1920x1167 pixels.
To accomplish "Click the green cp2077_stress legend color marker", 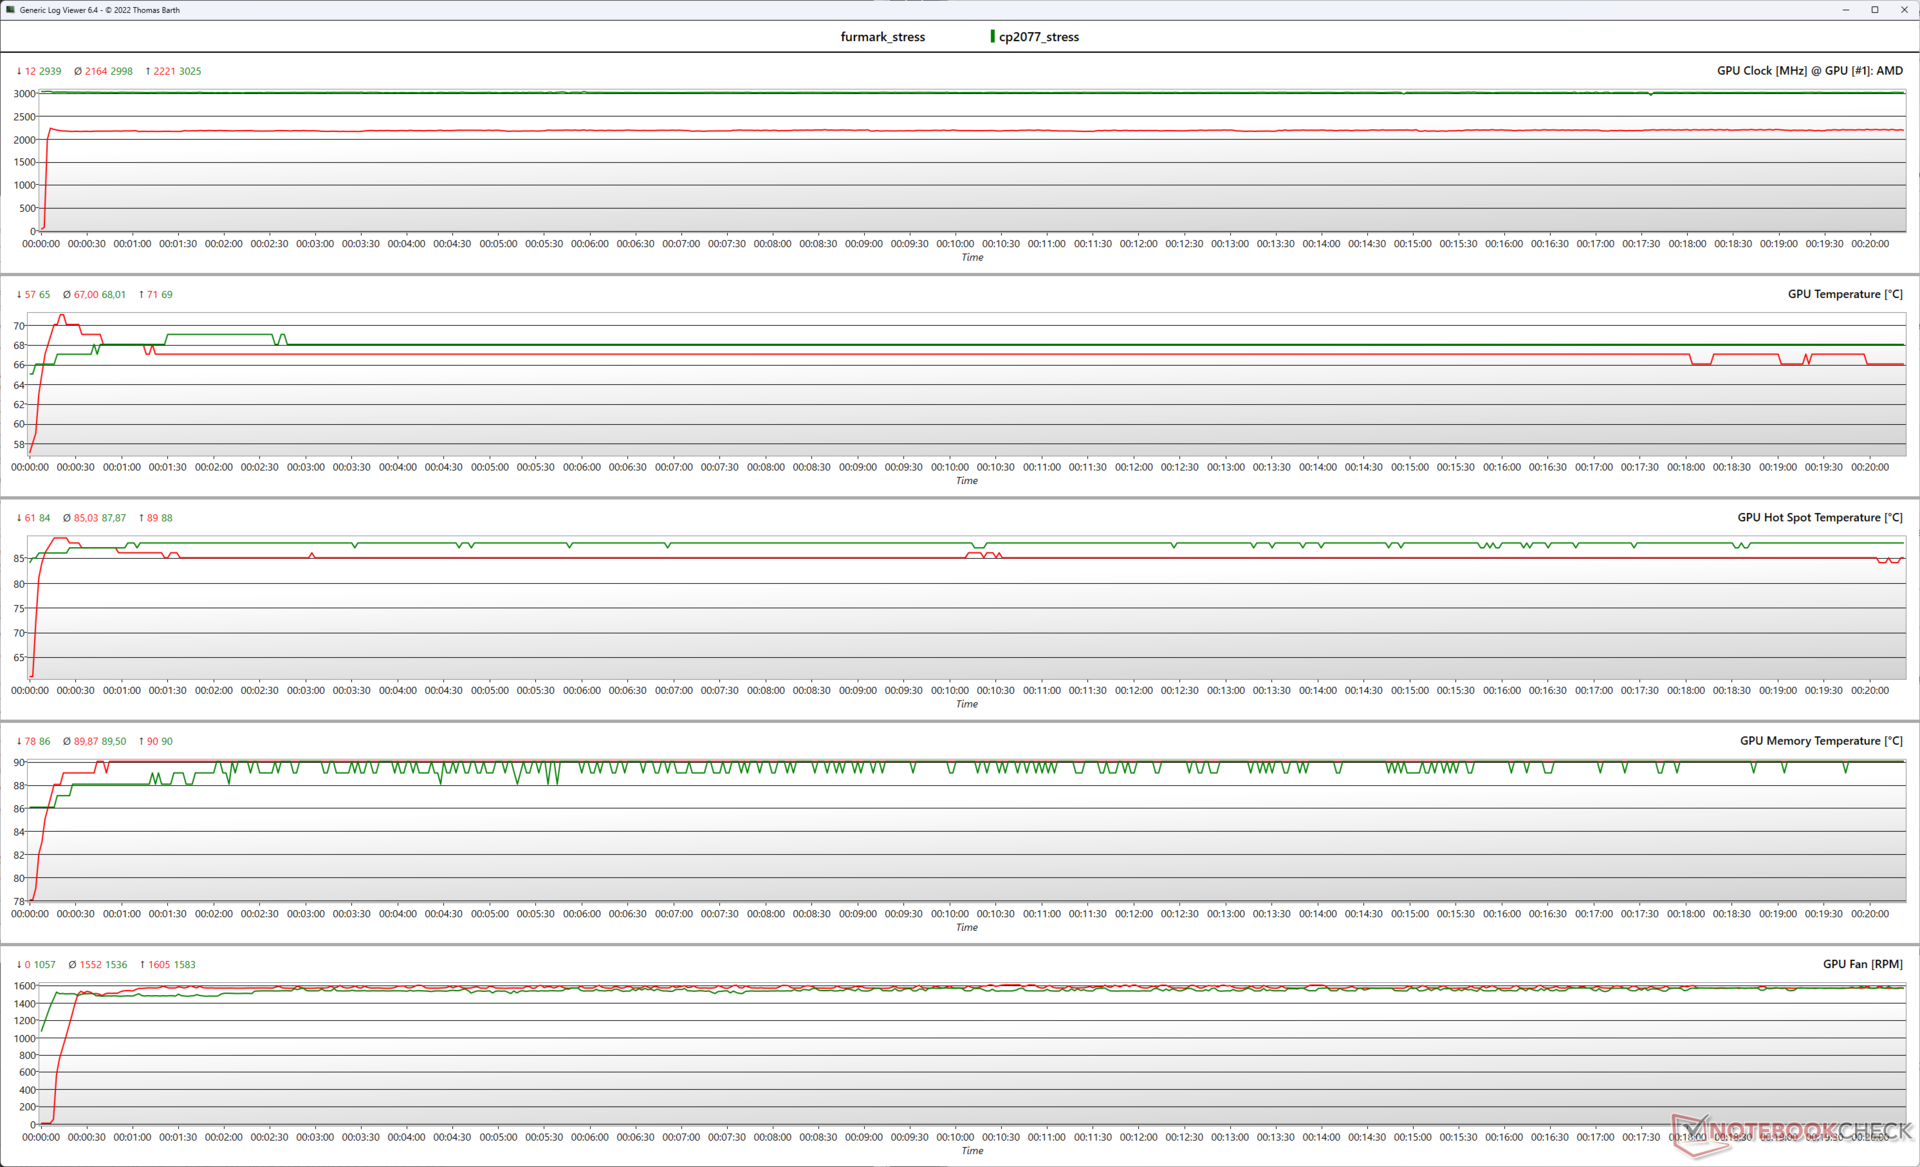I will (992, 36).
